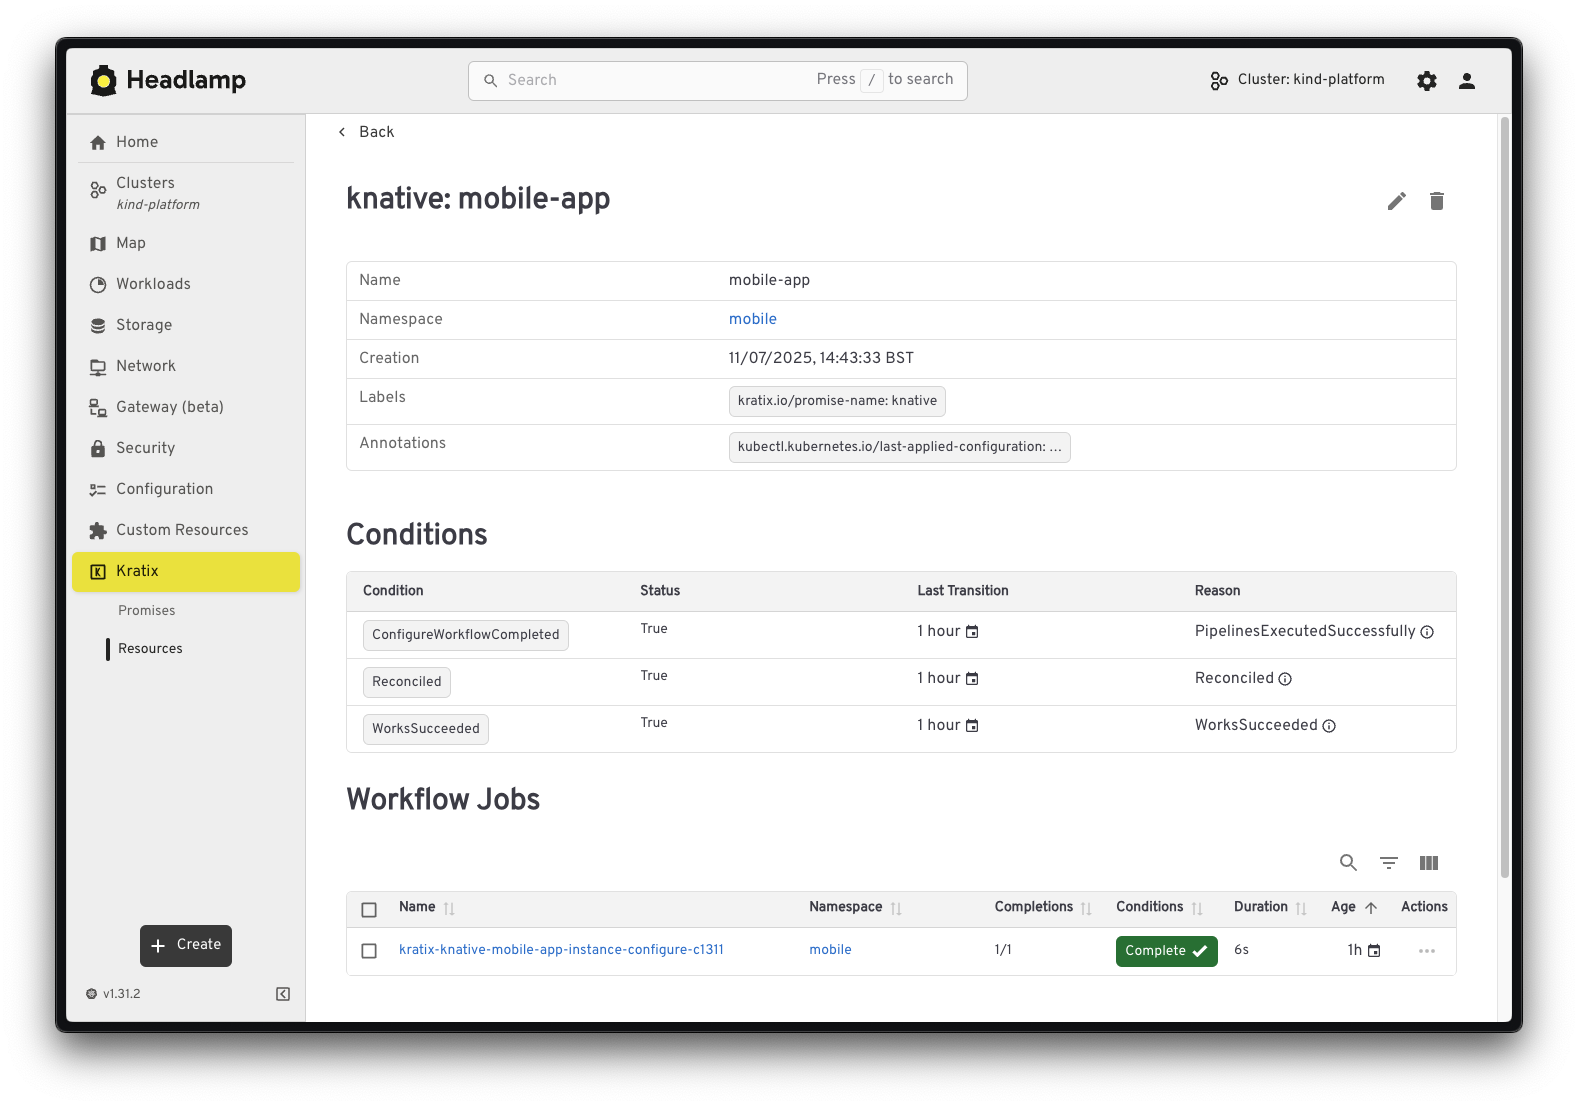Viewport: 1578px width, 1106px height.
Task: Open the Resources sub-item
Action: click(x=150, y=648)
